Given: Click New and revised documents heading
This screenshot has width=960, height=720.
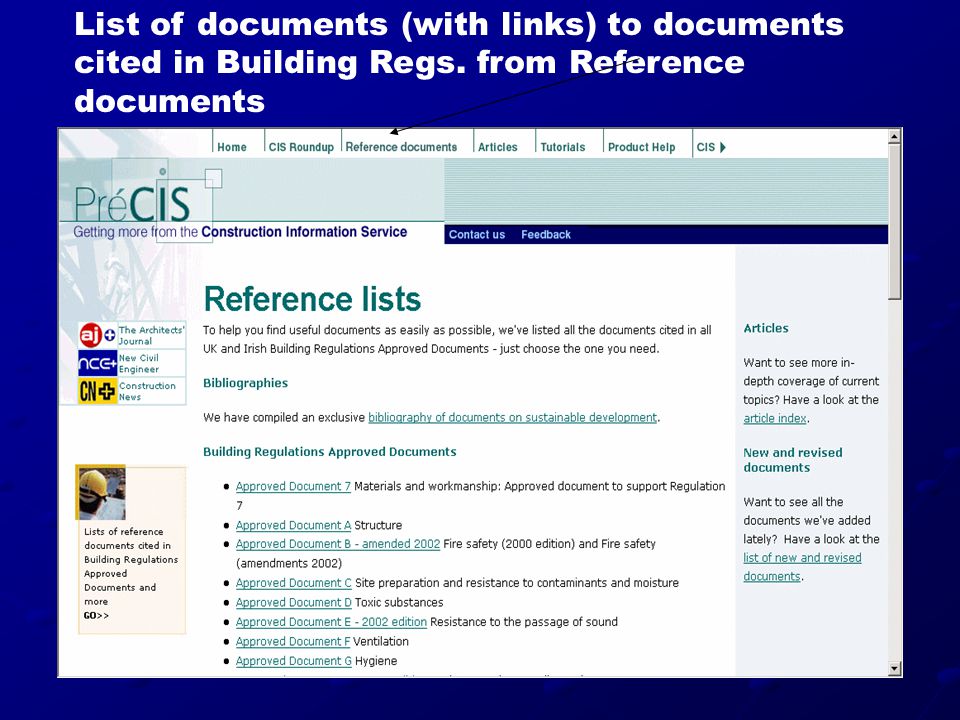Looking at the screenshot, I should click(x=793, y=460).
